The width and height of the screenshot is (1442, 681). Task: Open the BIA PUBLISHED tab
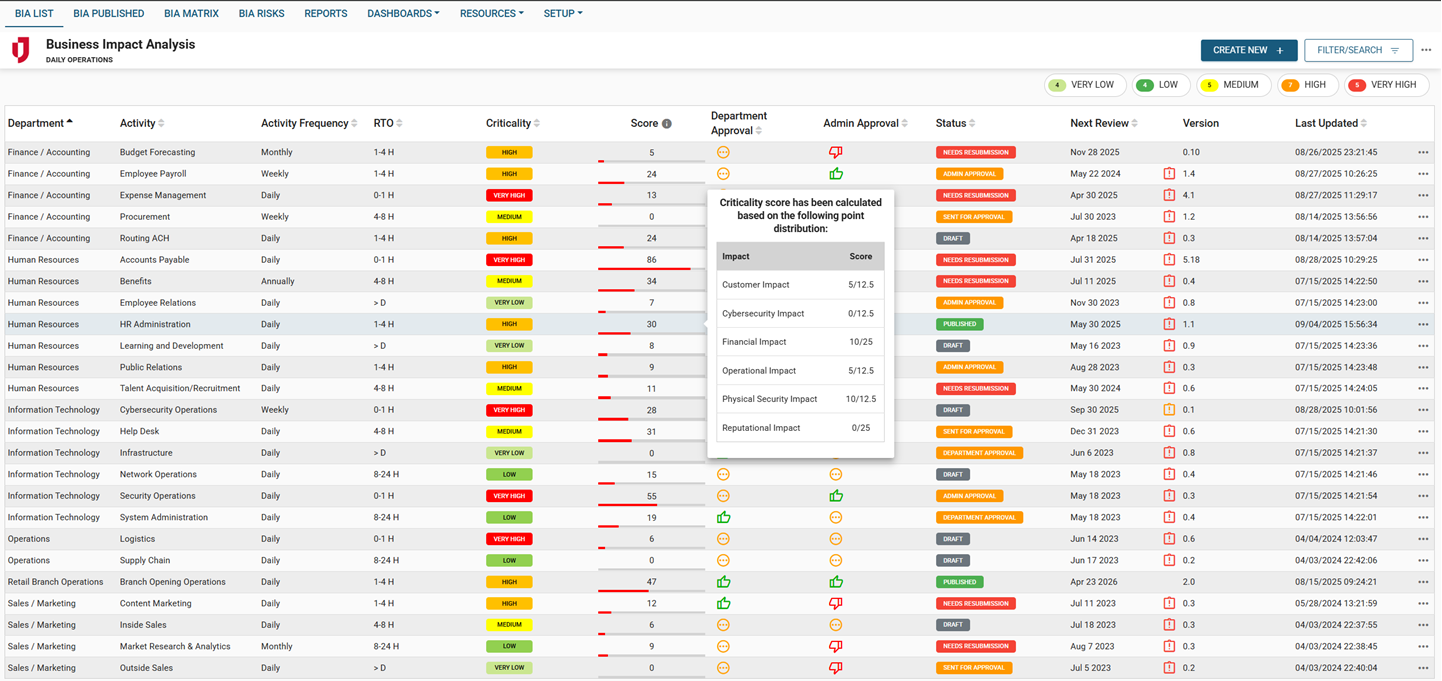[108, 13]
